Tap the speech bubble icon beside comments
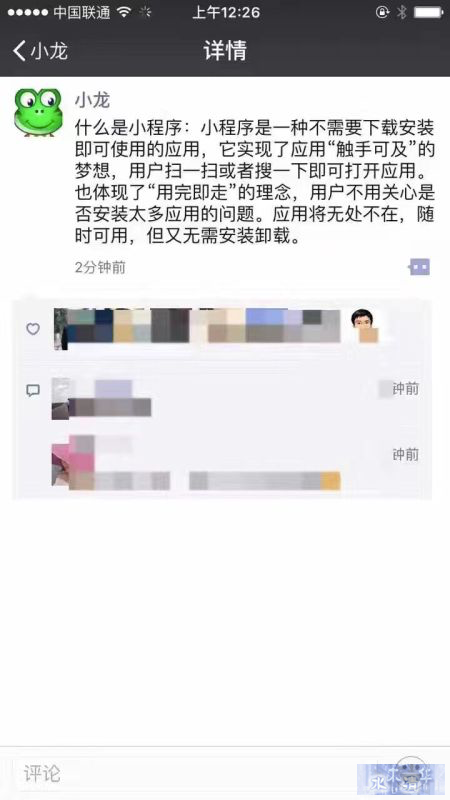This screenshot has width=450, height=800. pyautogui.click(x=33, y=391)
